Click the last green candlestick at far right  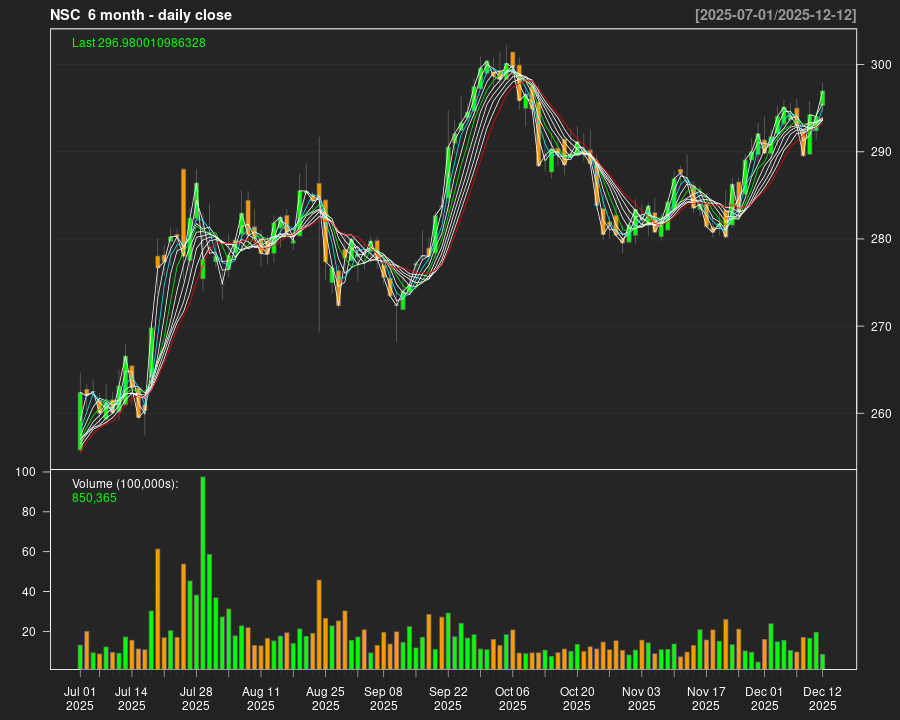(822, 97)
